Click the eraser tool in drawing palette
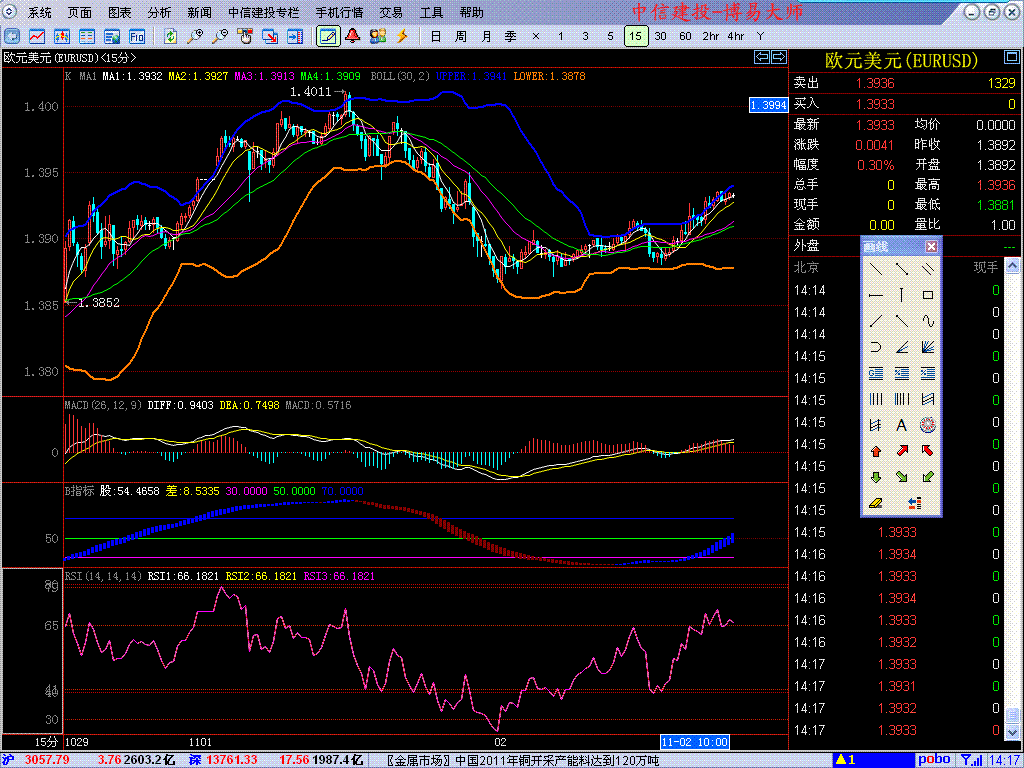Screen dimensions: 1024x768 (x=875, y=503)
